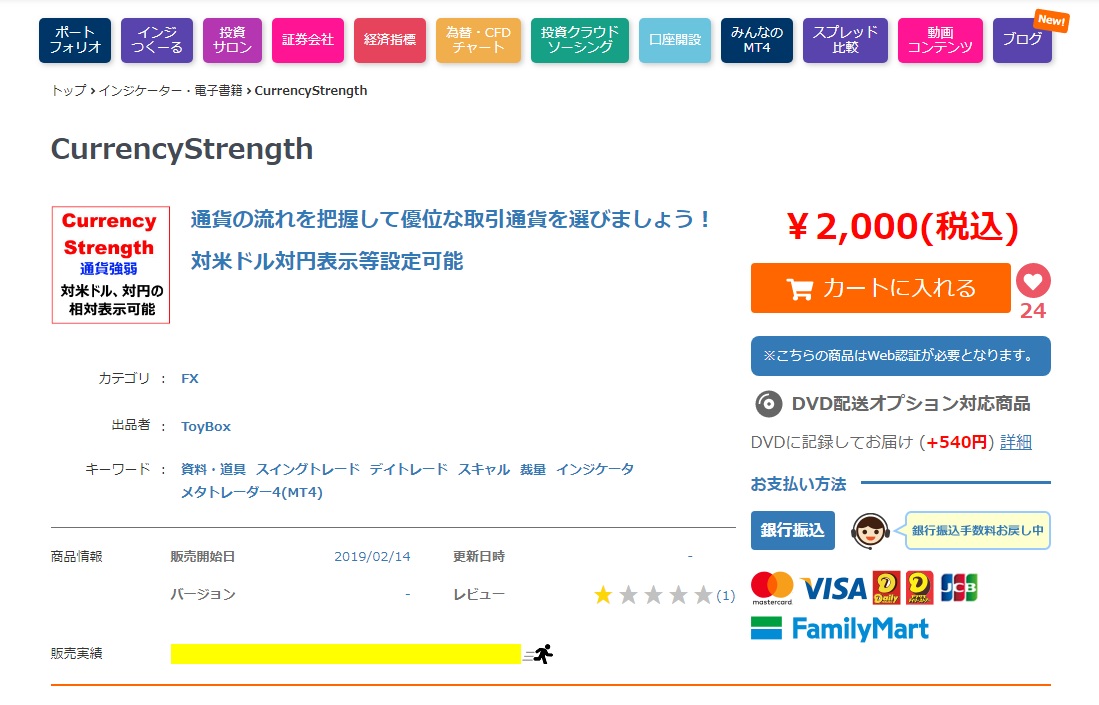Go to the ブログ menu item
The height and width of the screenshot is (705, 1099).
[1022, 40]
